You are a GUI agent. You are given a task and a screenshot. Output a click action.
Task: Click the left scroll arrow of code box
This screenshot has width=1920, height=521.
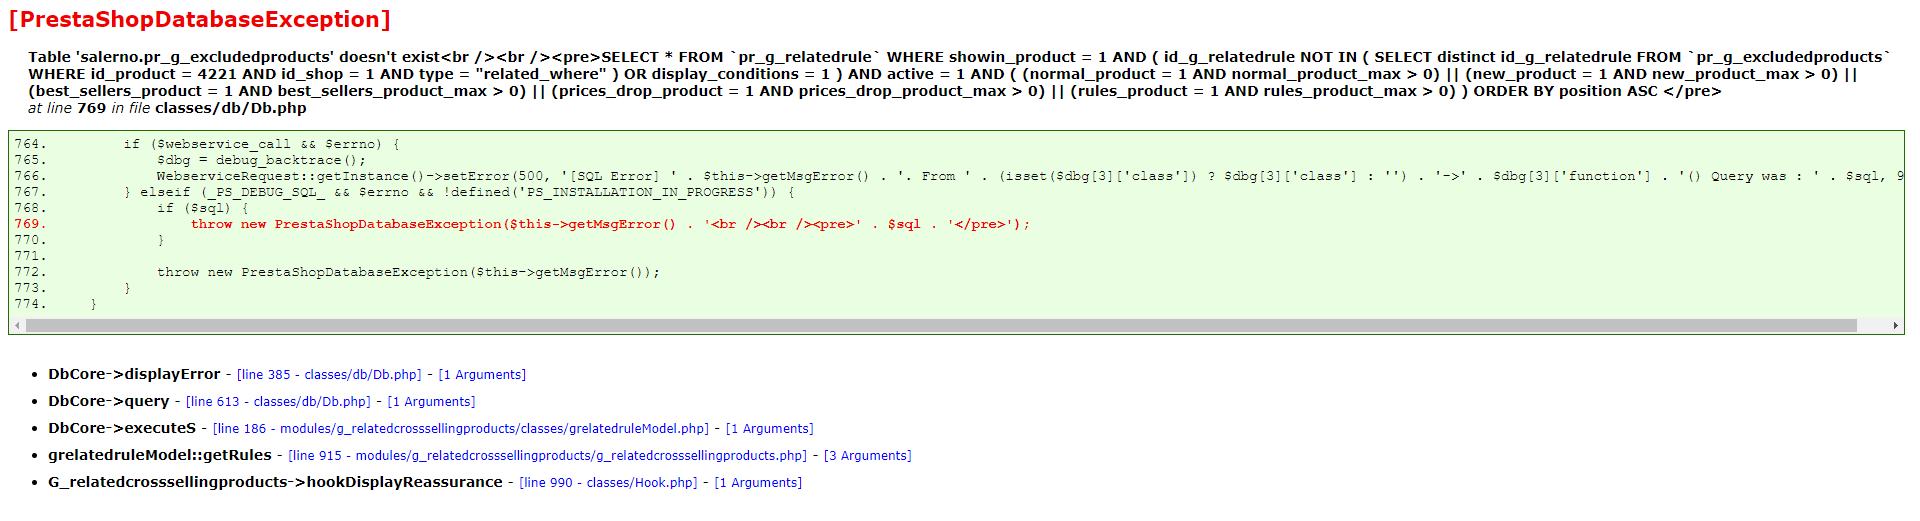[16, 325]
